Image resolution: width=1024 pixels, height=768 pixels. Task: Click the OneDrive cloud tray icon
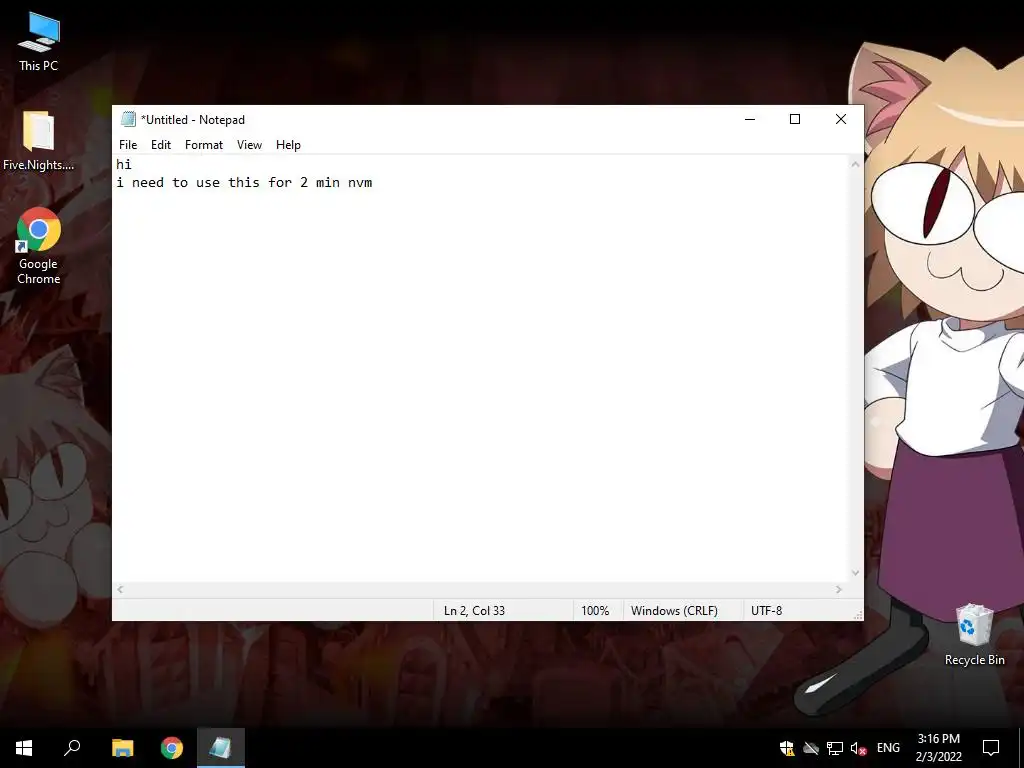point(811,748)
